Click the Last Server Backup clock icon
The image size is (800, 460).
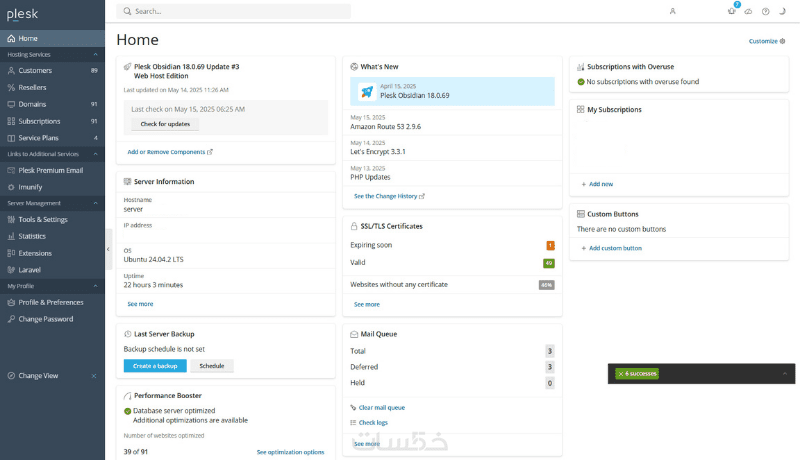pos(128,334)
